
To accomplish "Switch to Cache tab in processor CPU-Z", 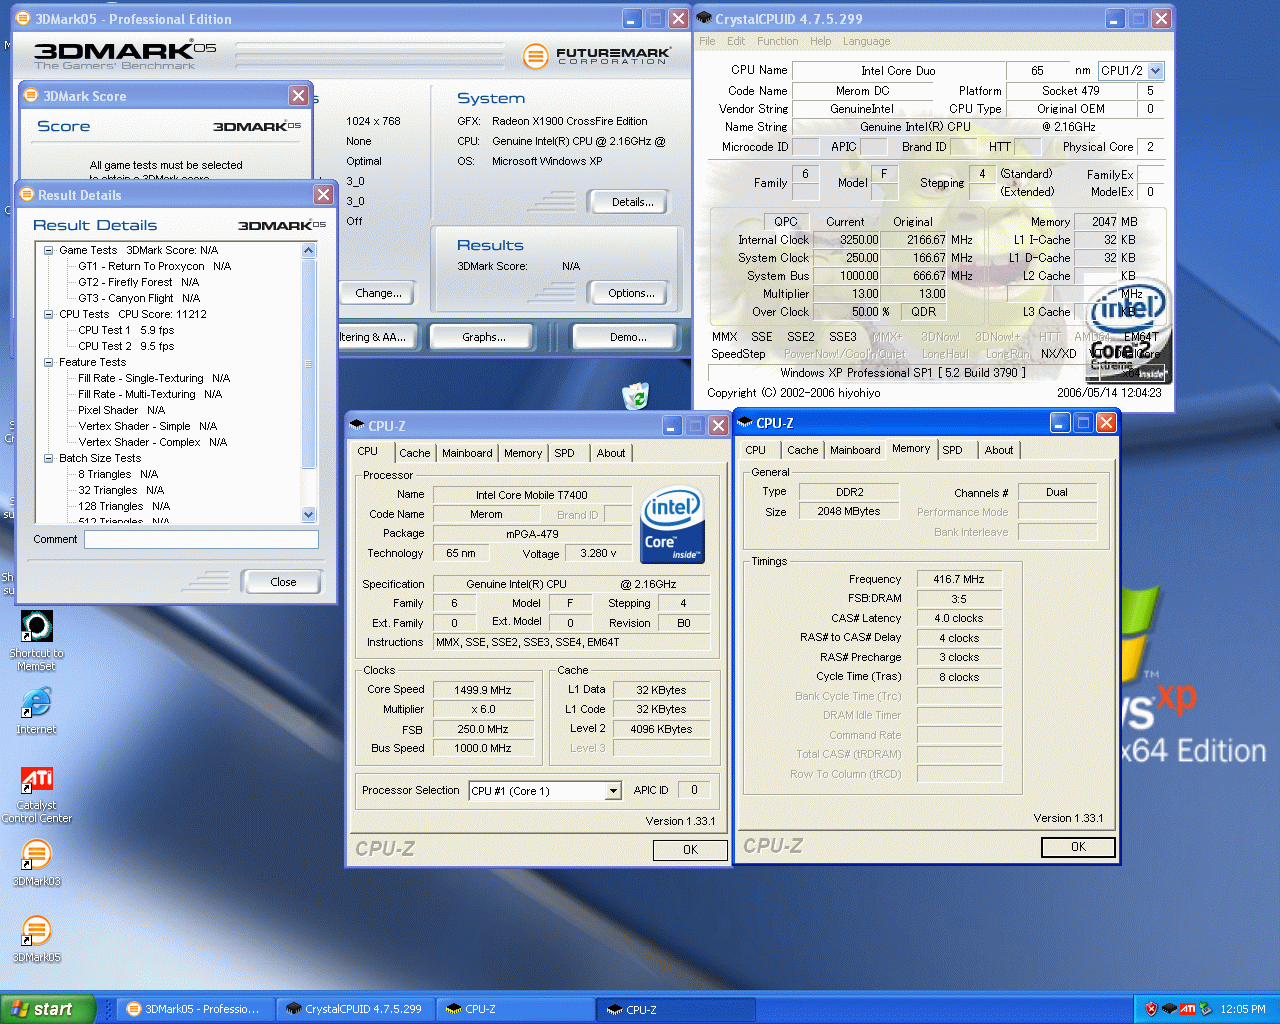I will tap(415, 453).
